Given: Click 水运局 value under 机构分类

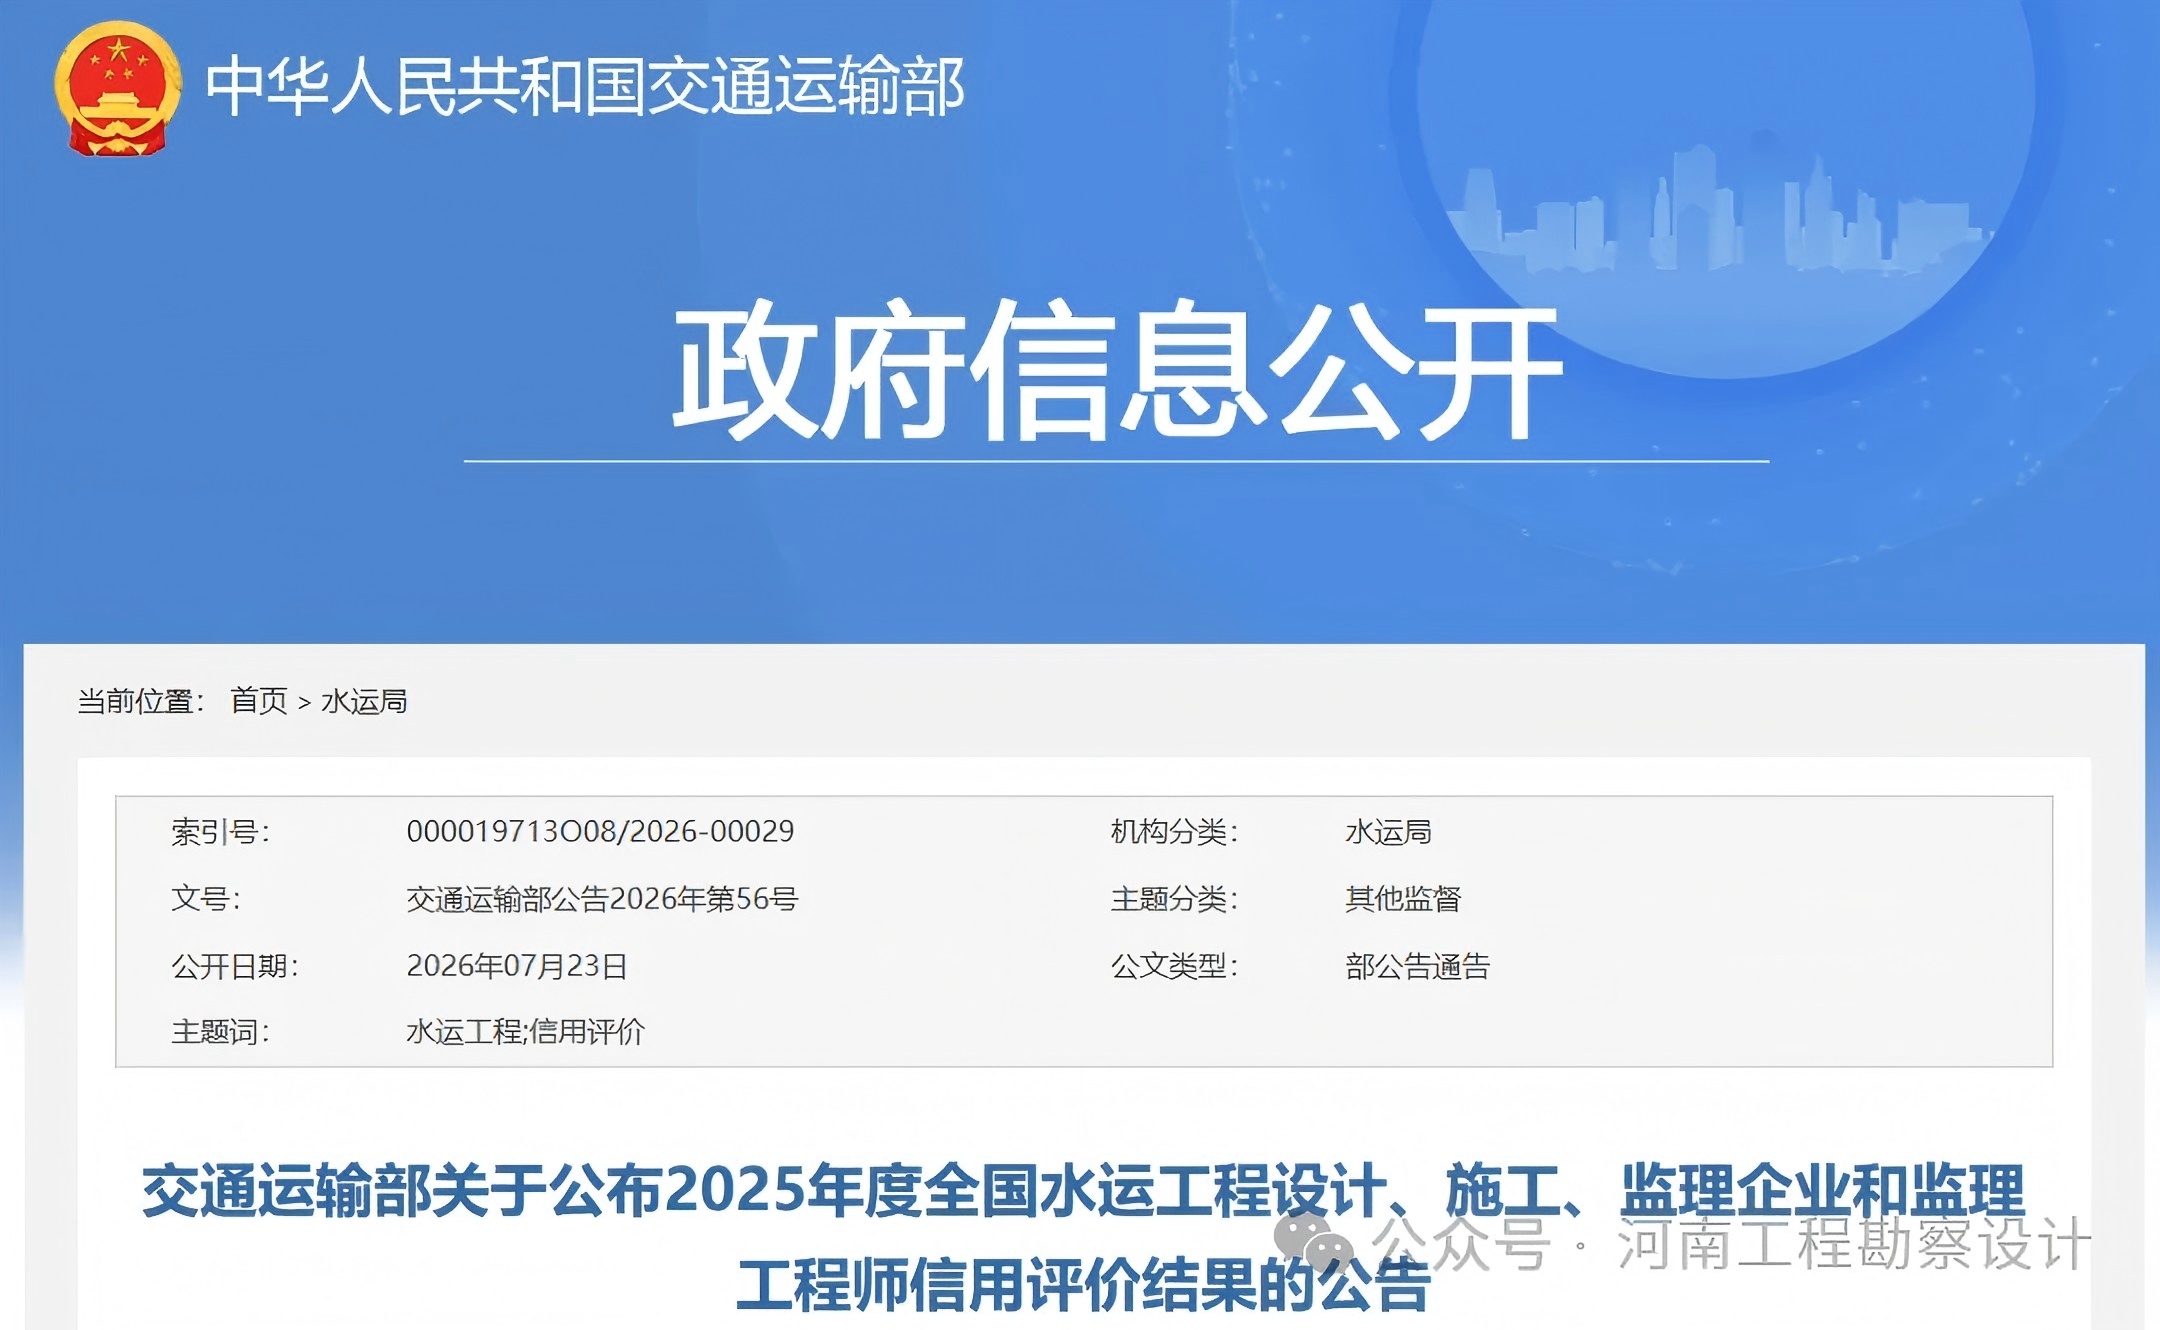Looking at the screenshot, I should [x=1388, y=831].
